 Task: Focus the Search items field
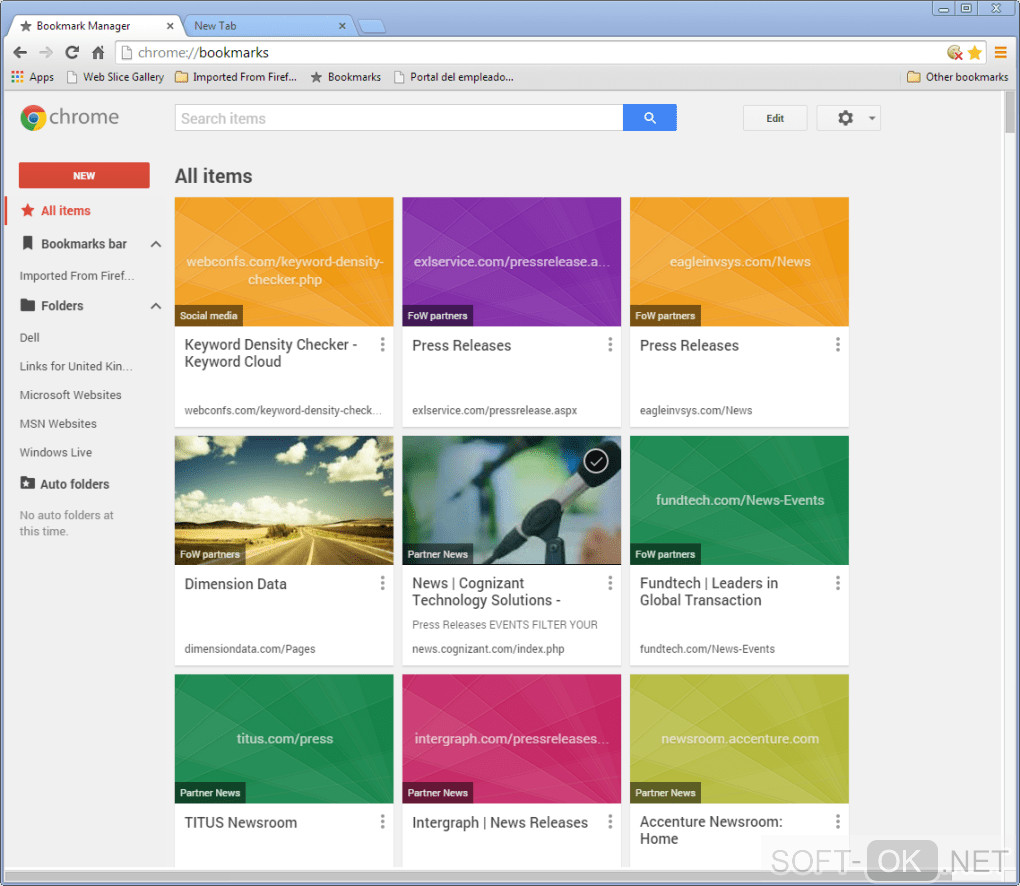click(x=399, y=118)
